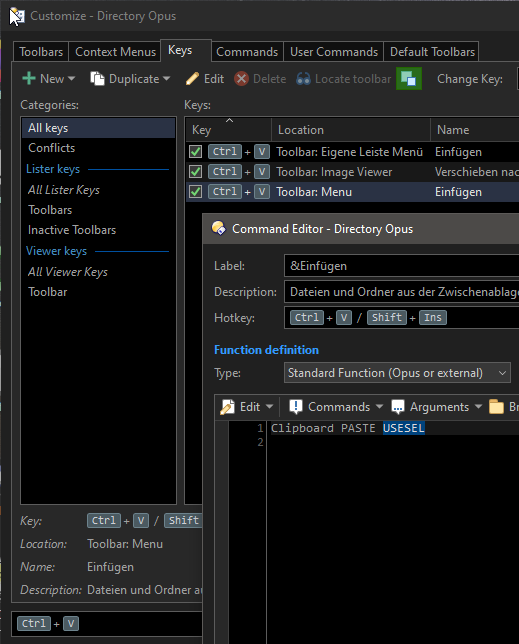Click the Label field containing &Einfügen
Image resolution: width=519 pixels, height=644 pixels.
pos(402,266)
